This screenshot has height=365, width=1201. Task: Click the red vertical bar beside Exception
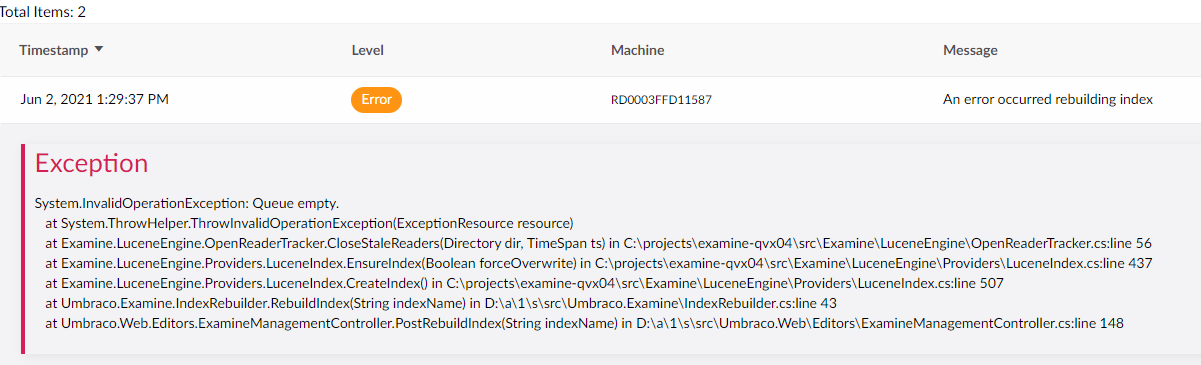pyautogui.click(x=23, y=248)
